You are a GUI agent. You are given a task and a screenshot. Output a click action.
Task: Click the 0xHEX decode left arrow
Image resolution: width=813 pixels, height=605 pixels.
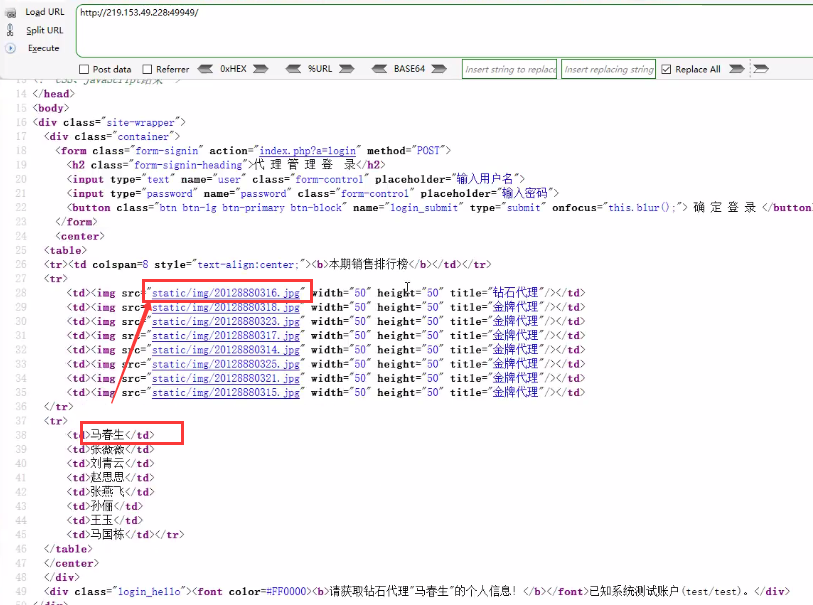[x=206, y=69]
